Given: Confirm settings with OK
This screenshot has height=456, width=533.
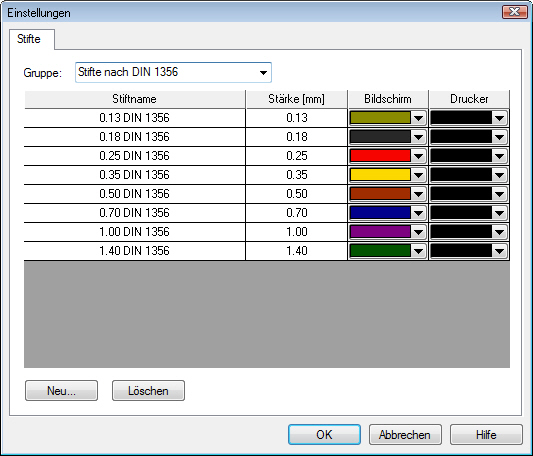Looking at the screenshot, I should pyautogui.click(x=324, y=435).
